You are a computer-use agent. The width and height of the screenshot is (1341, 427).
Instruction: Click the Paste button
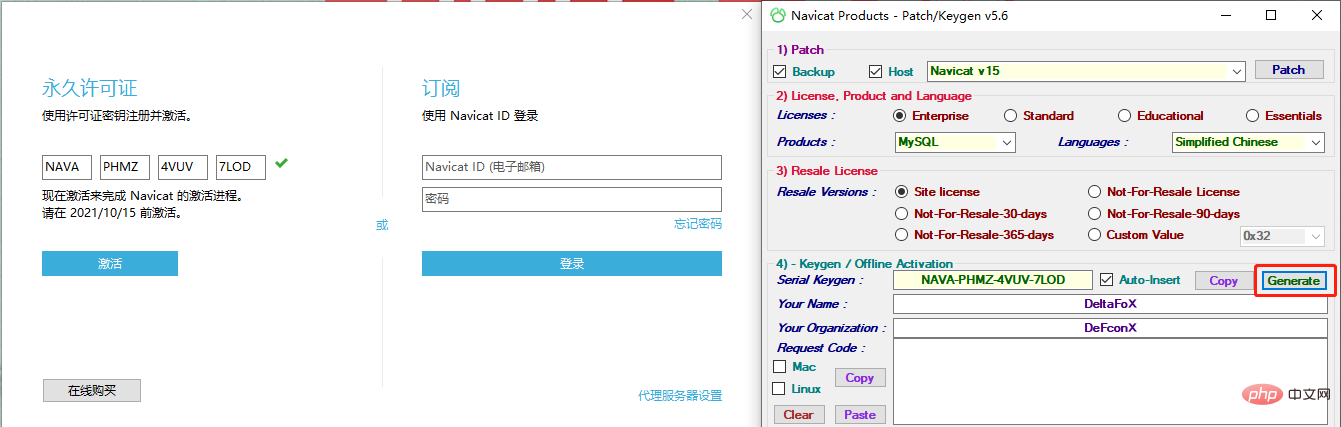pyautogui.click(x=859, y=415)
